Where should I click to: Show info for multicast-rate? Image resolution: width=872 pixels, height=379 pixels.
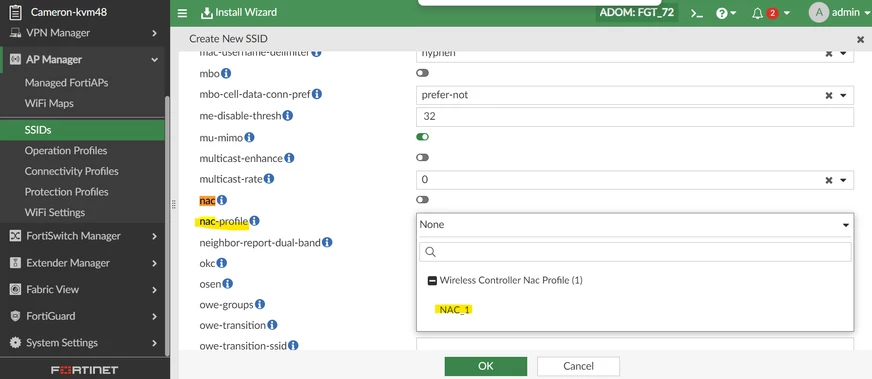269,179
